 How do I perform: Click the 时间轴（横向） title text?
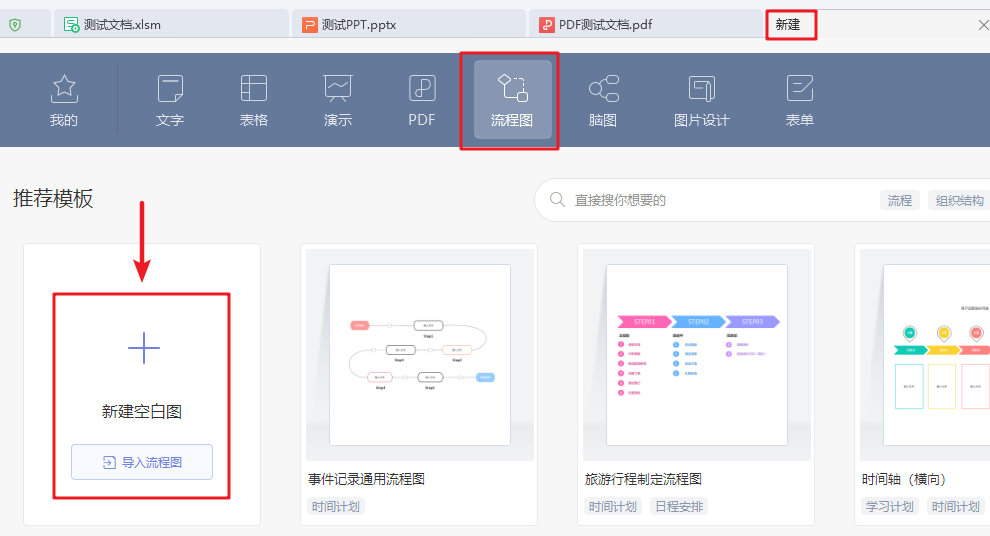(x=904, y=479)
